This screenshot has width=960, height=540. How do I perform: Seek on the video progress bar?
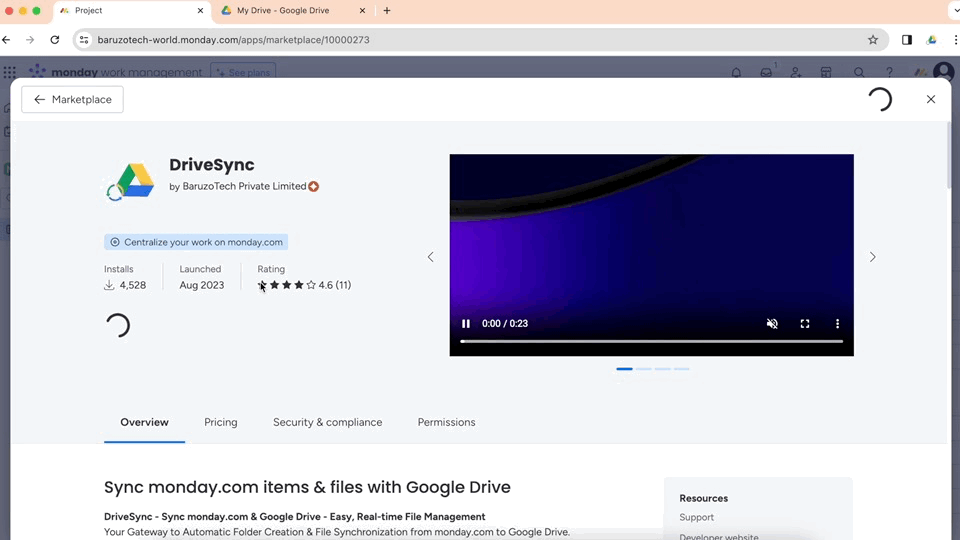pos(651,341)
